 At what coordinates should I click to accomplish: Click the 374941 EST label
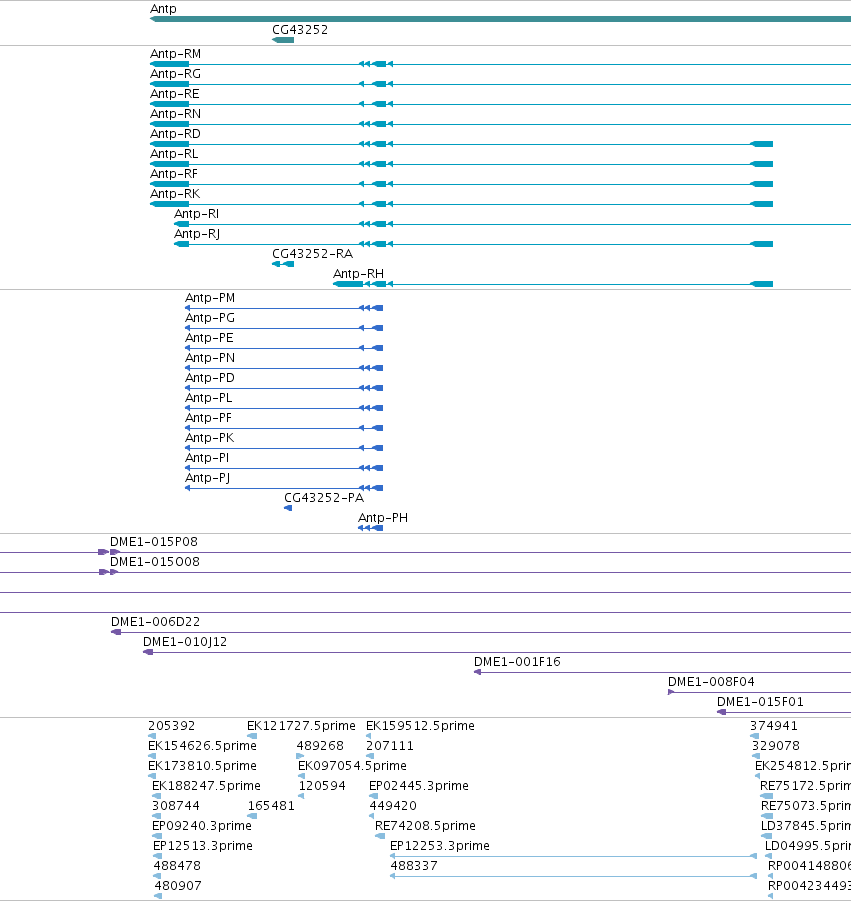click(x=774, y=726)
